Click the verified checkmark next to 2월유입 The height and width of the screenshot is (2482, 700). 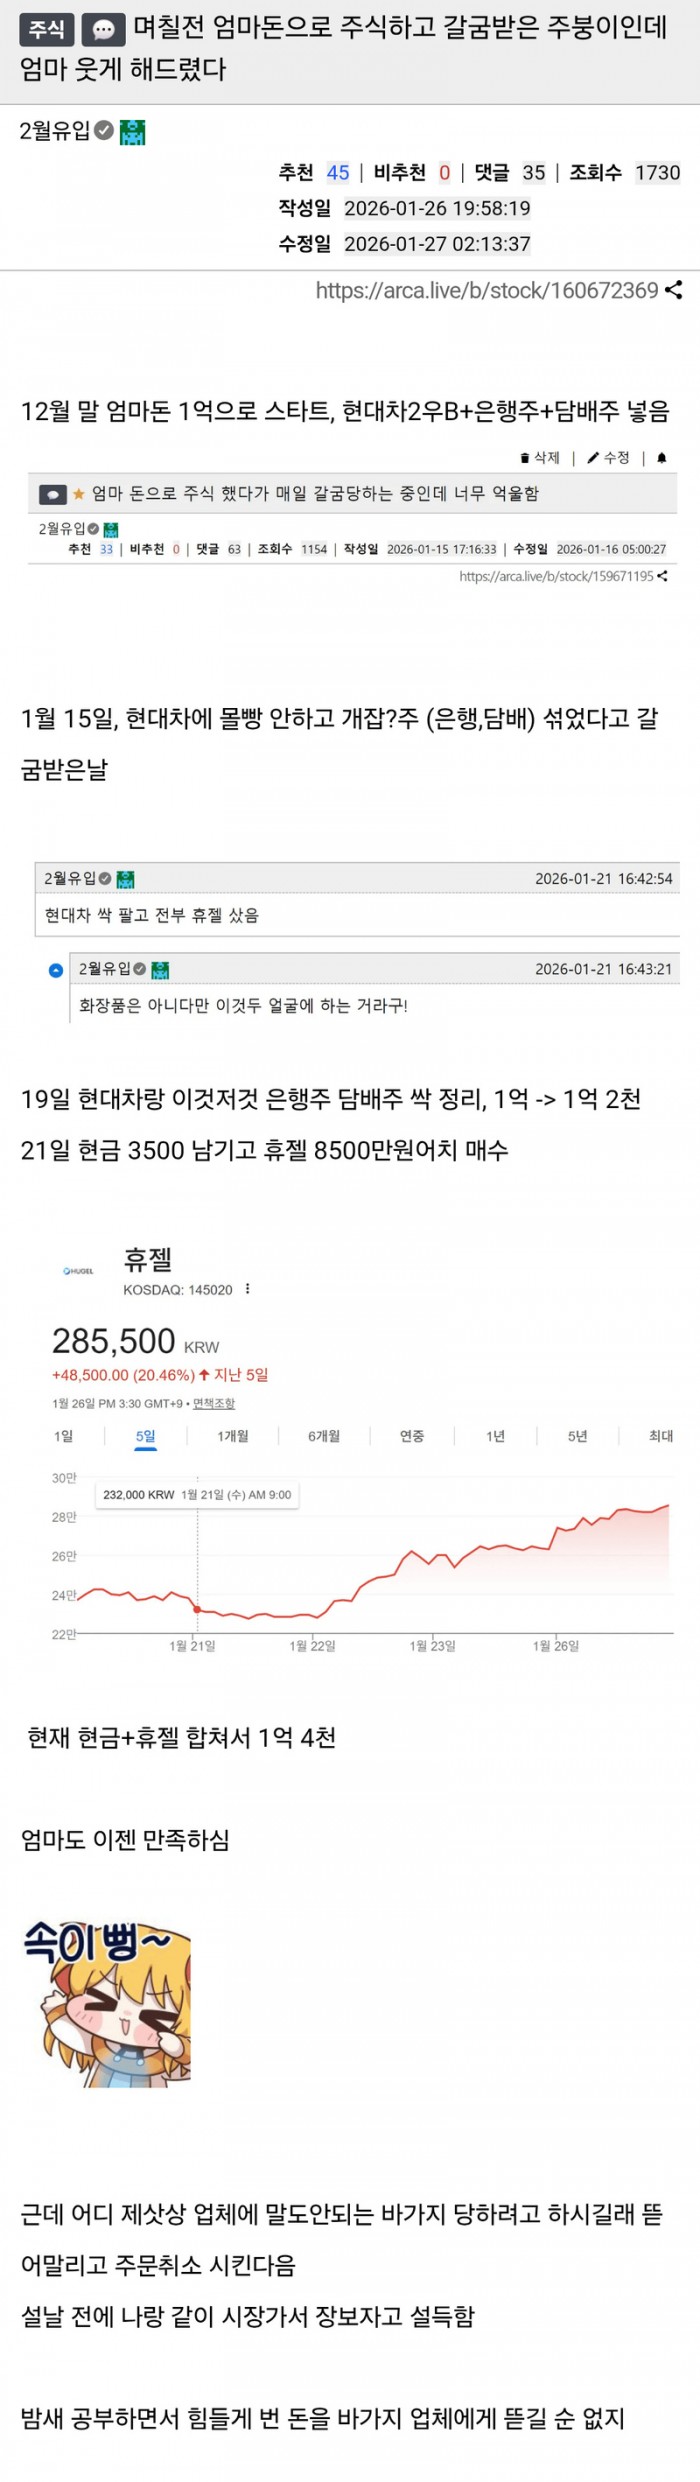click(104, 131)
